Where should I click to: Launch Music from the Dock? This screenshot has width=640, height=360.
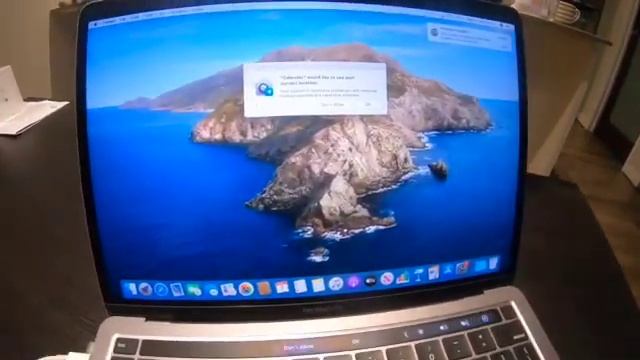pos(336,283)
